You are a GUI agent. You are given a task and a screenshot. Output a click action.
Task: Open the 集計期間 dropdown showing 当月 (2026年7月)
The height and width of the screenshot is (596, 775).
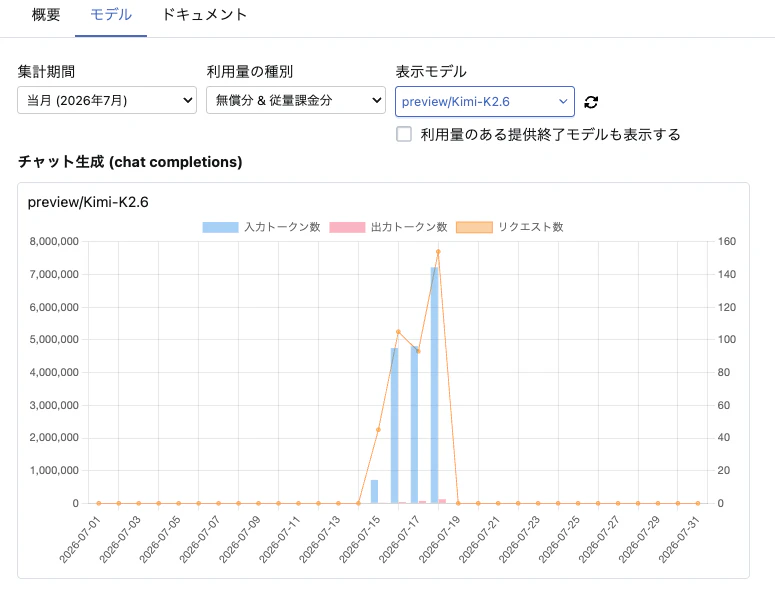pos(107,100)
